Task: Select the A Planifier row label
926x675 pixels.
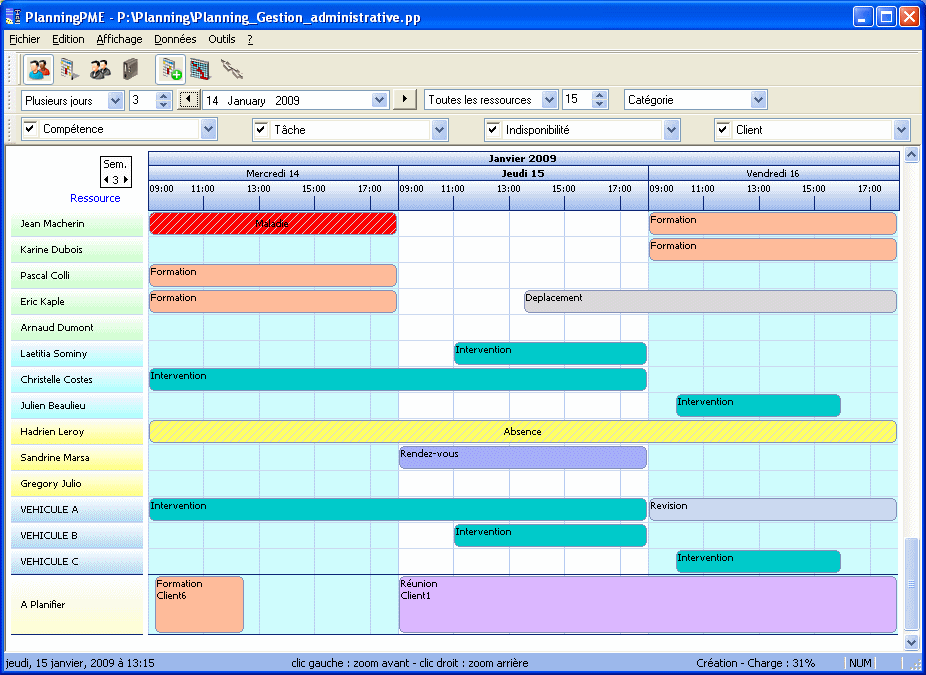Action: click(77, 605)
